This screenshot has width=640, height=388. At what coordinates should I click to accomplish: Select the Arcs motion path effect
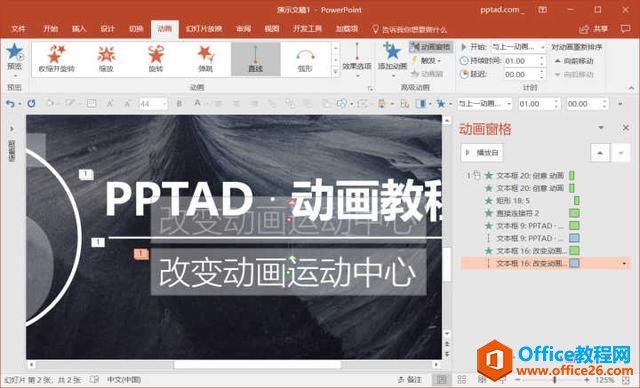[305, 59]
